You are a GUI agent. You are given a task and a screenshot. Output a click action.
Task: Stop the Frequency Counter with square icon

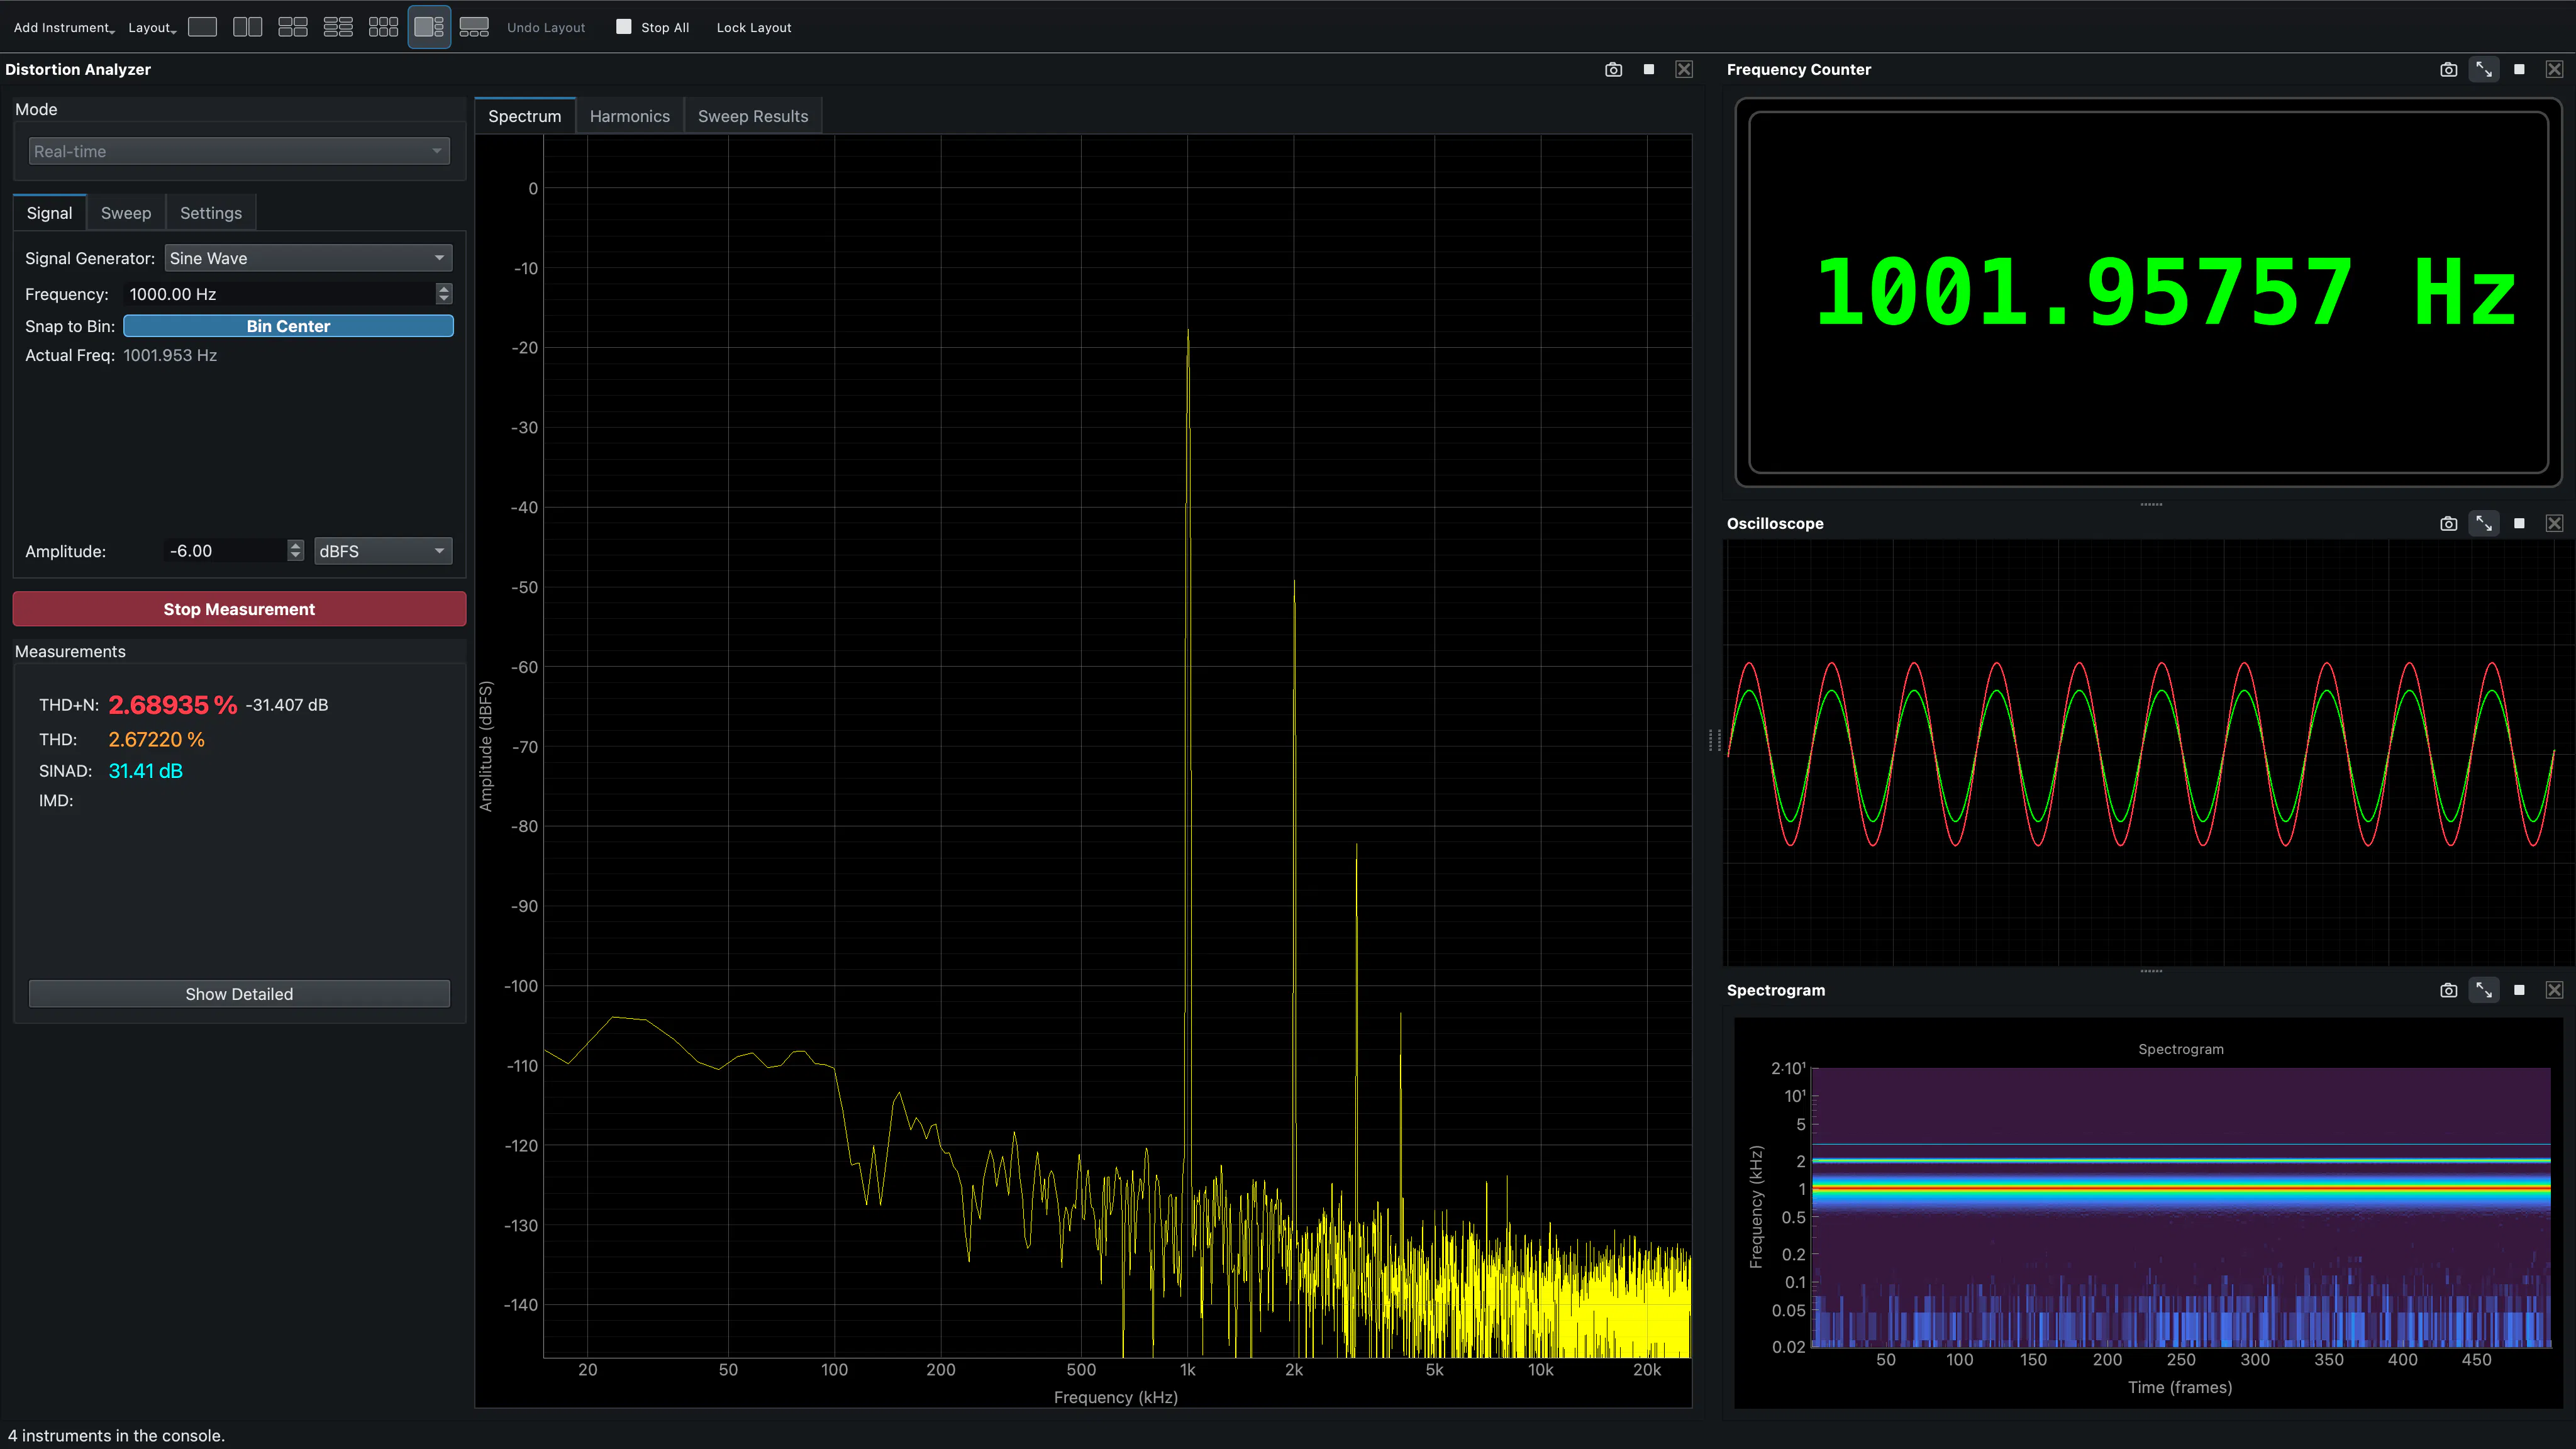tap(2519, 69)
